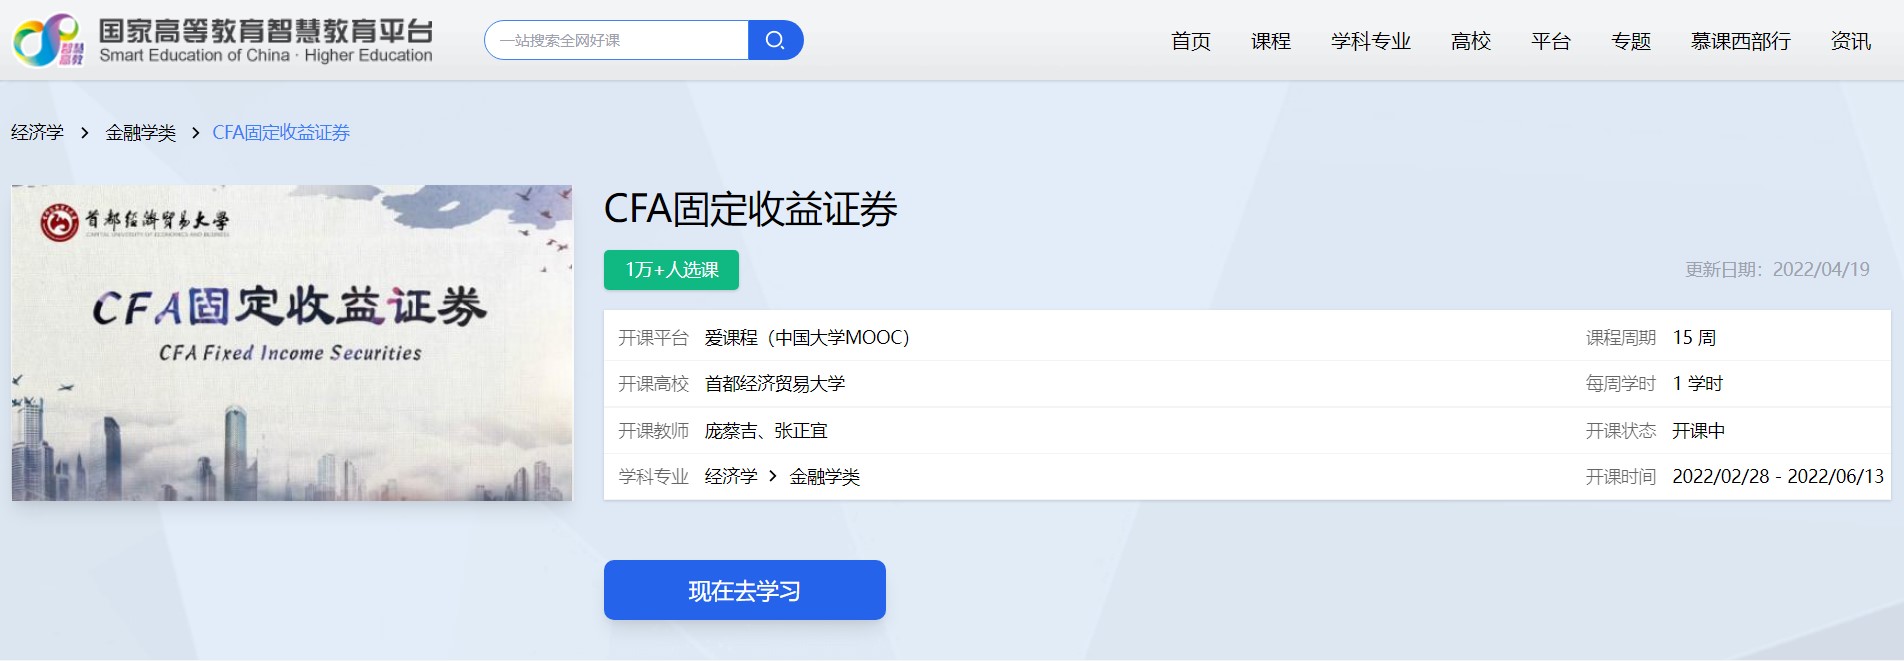The width and height of the screenshot is (1904, 661).
Task: Select 平台 in the top navigation
Action: [1550, 41]
